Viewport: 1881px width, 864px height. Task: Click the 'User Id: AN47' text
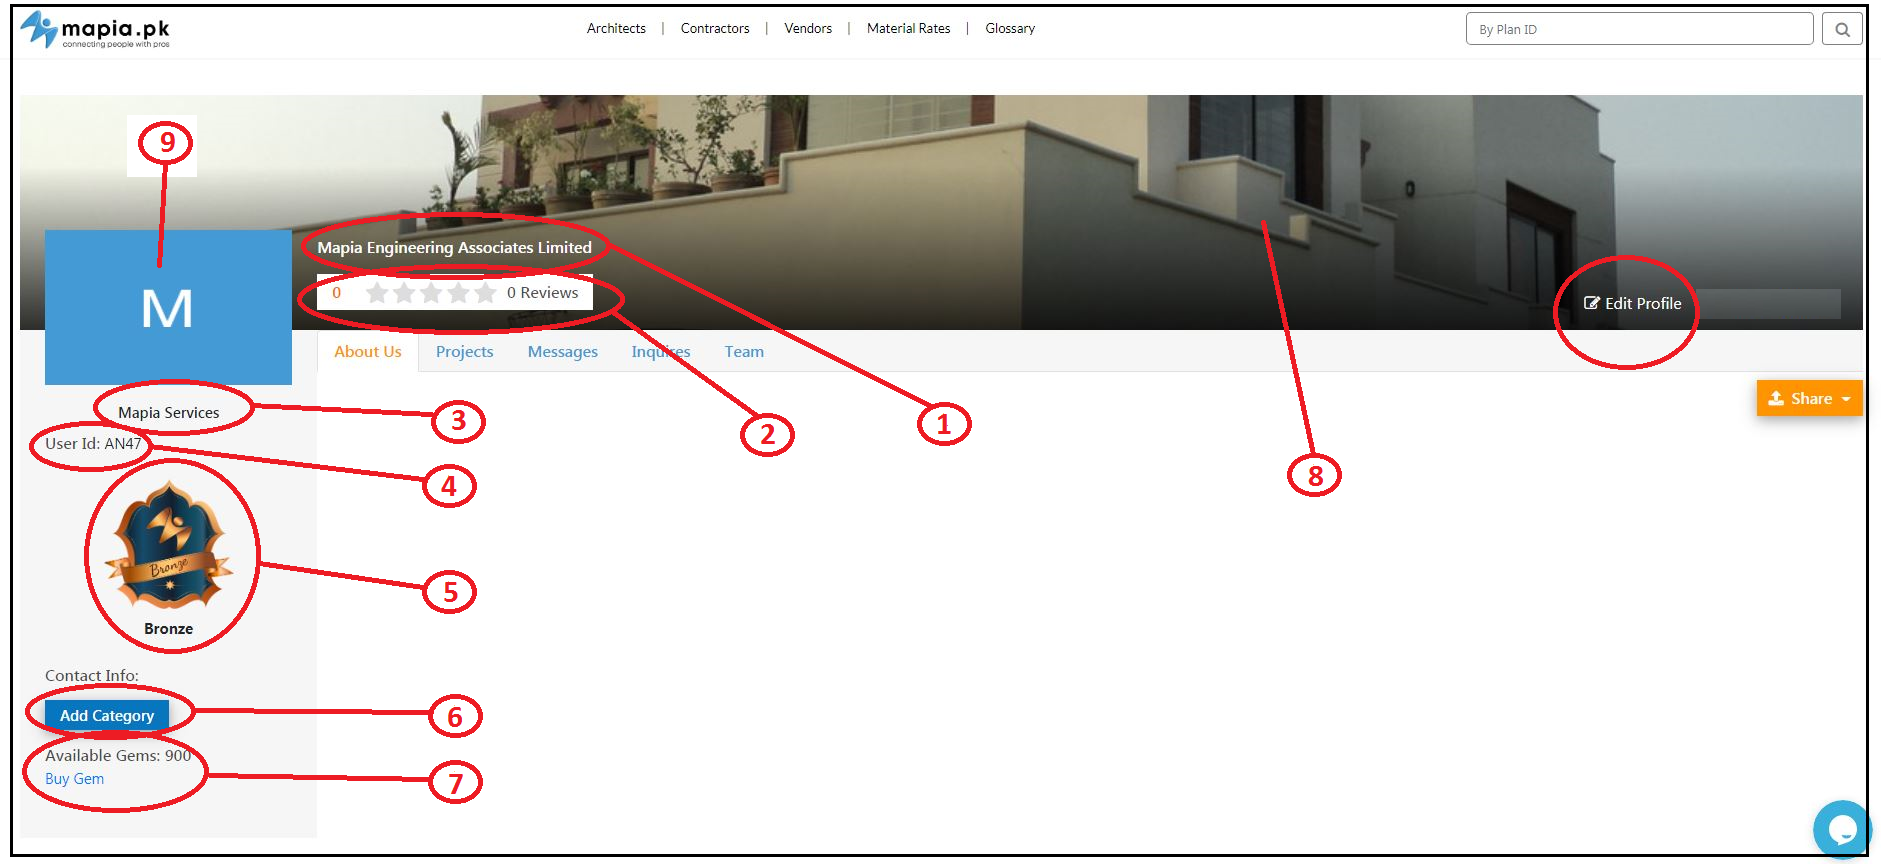click(x=93, y=443)
